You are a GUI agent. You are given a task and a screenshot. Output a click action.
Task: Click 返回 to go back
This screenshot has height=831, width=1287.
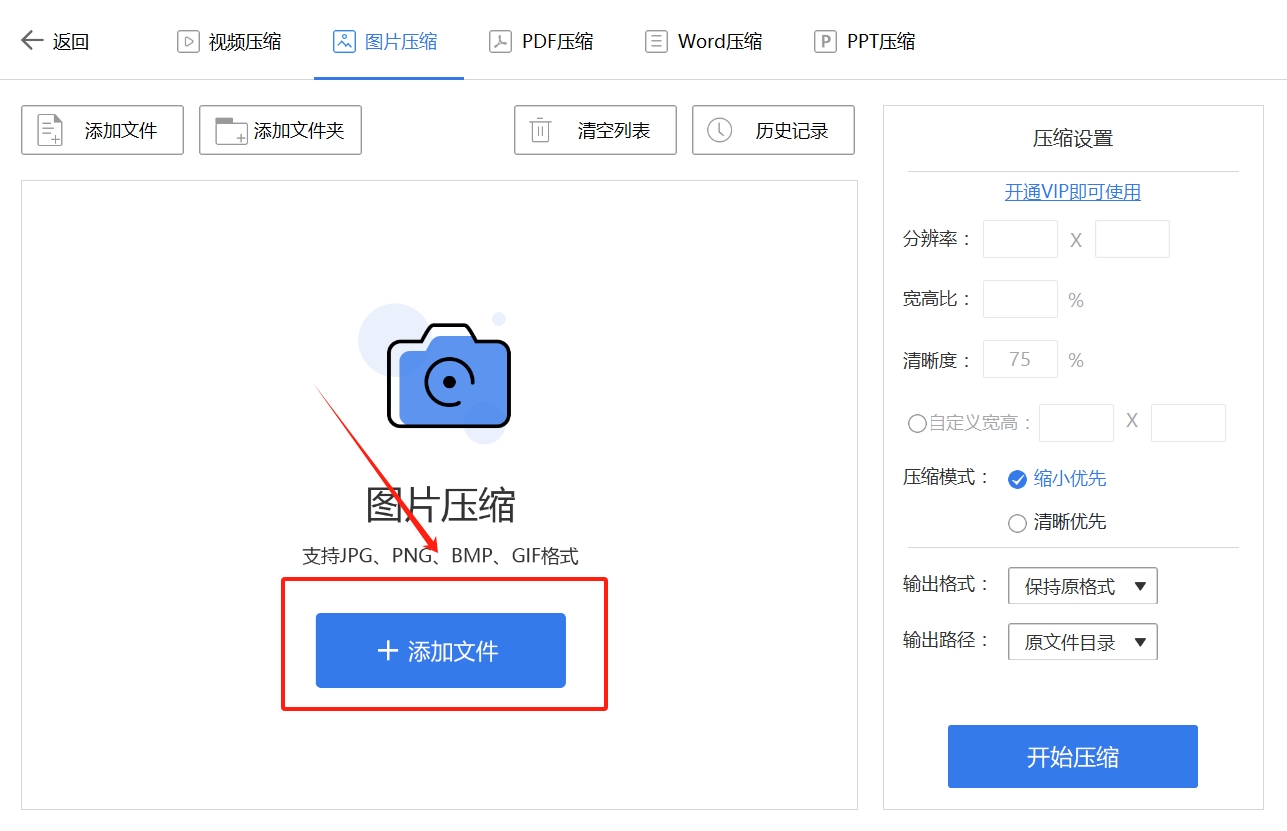[x=55, y=41]
